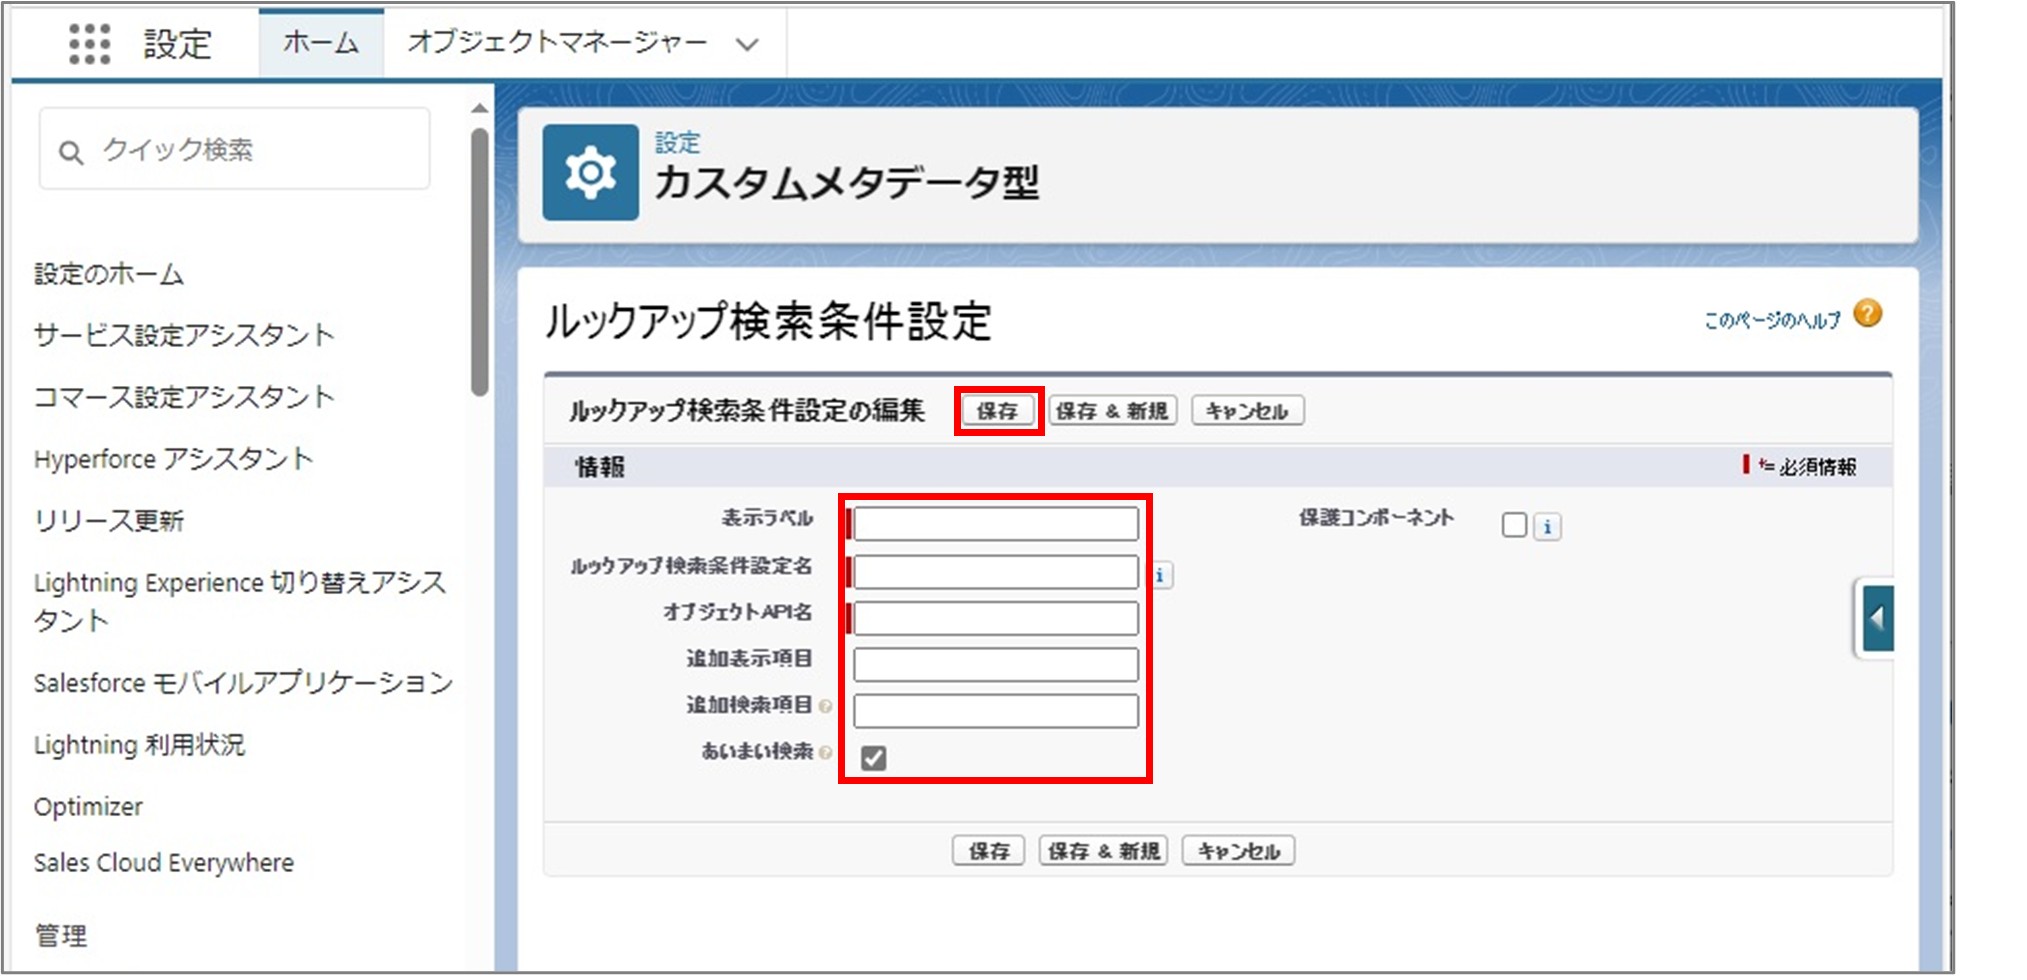Select 設定のホーム in the sidebar

tap(108, 273)
